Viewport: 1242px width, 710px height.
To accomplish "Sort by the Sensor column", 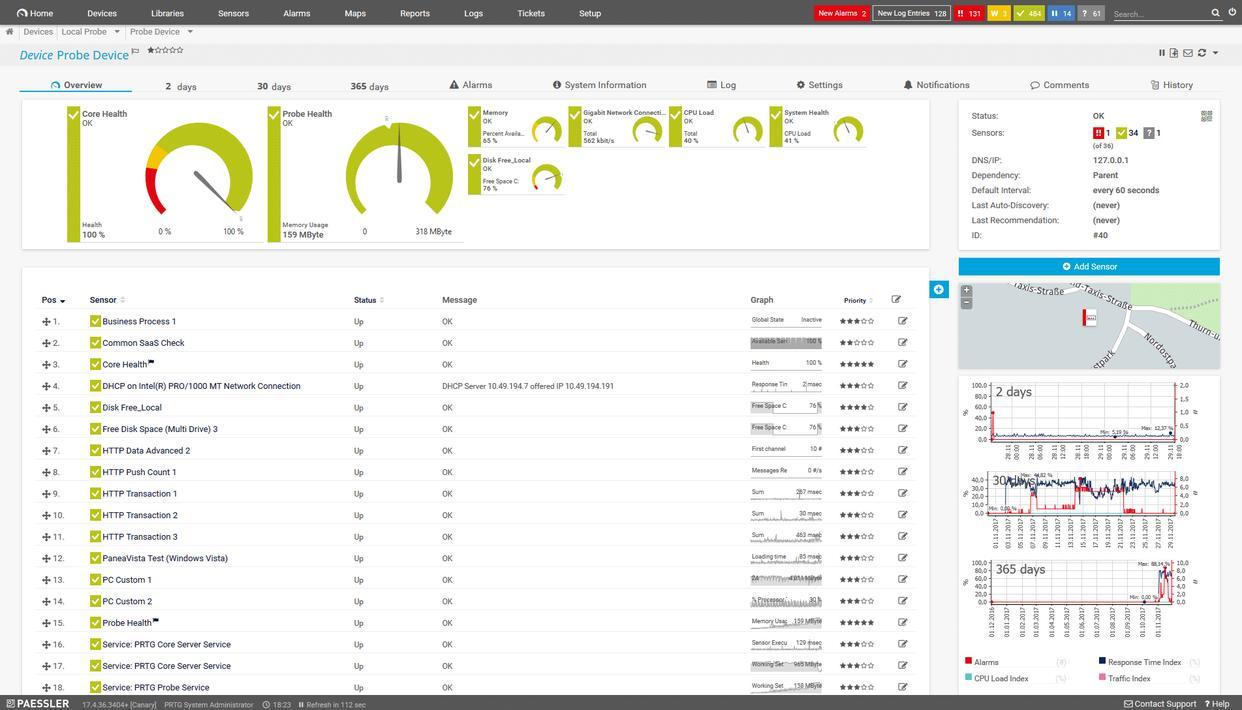I will click(107, 300).
